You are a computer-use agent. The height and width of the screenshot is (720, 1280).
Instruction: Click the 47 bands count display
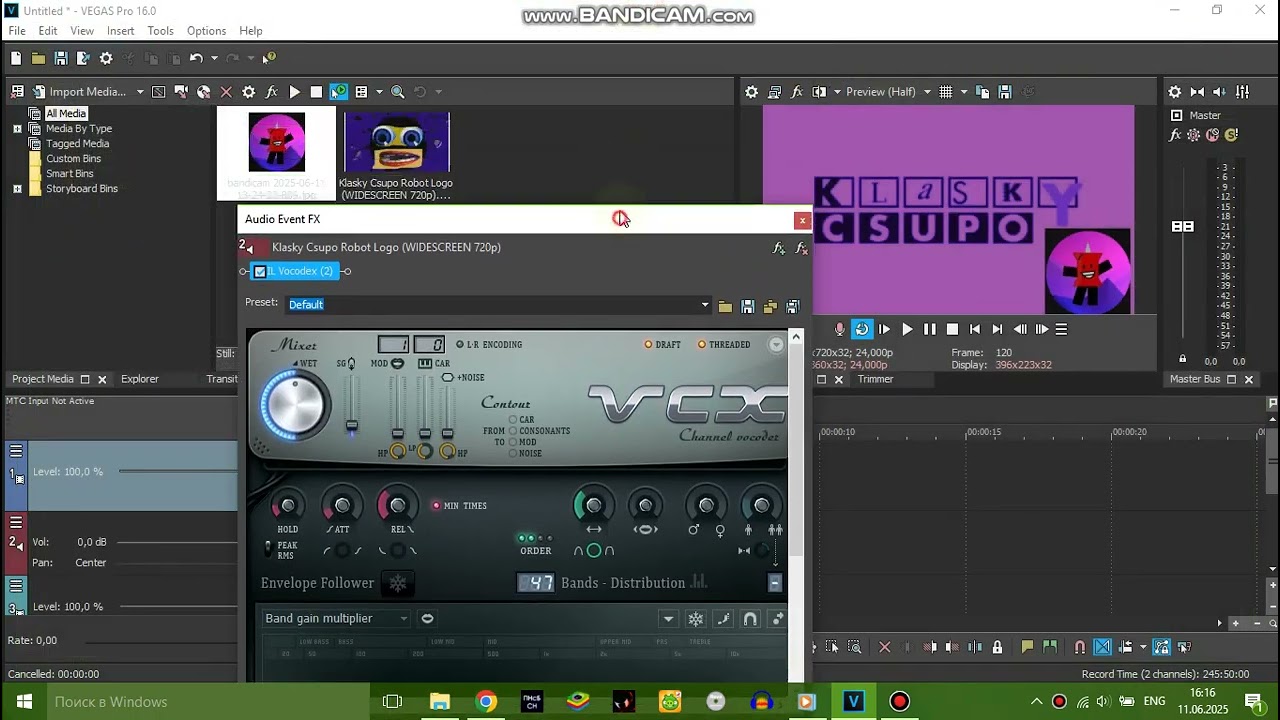536,583
